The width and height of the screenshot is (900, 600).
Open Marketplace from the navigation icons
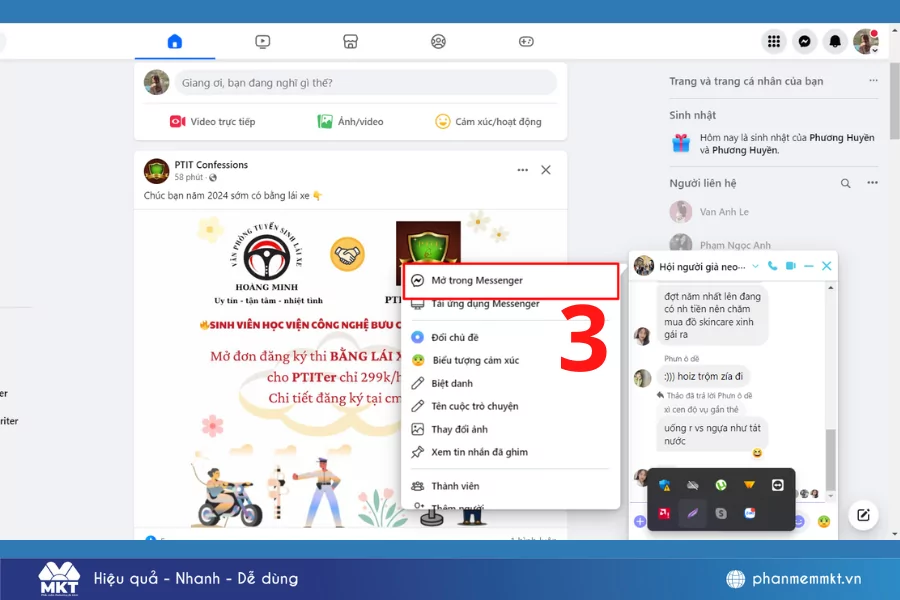coord(350,41)
